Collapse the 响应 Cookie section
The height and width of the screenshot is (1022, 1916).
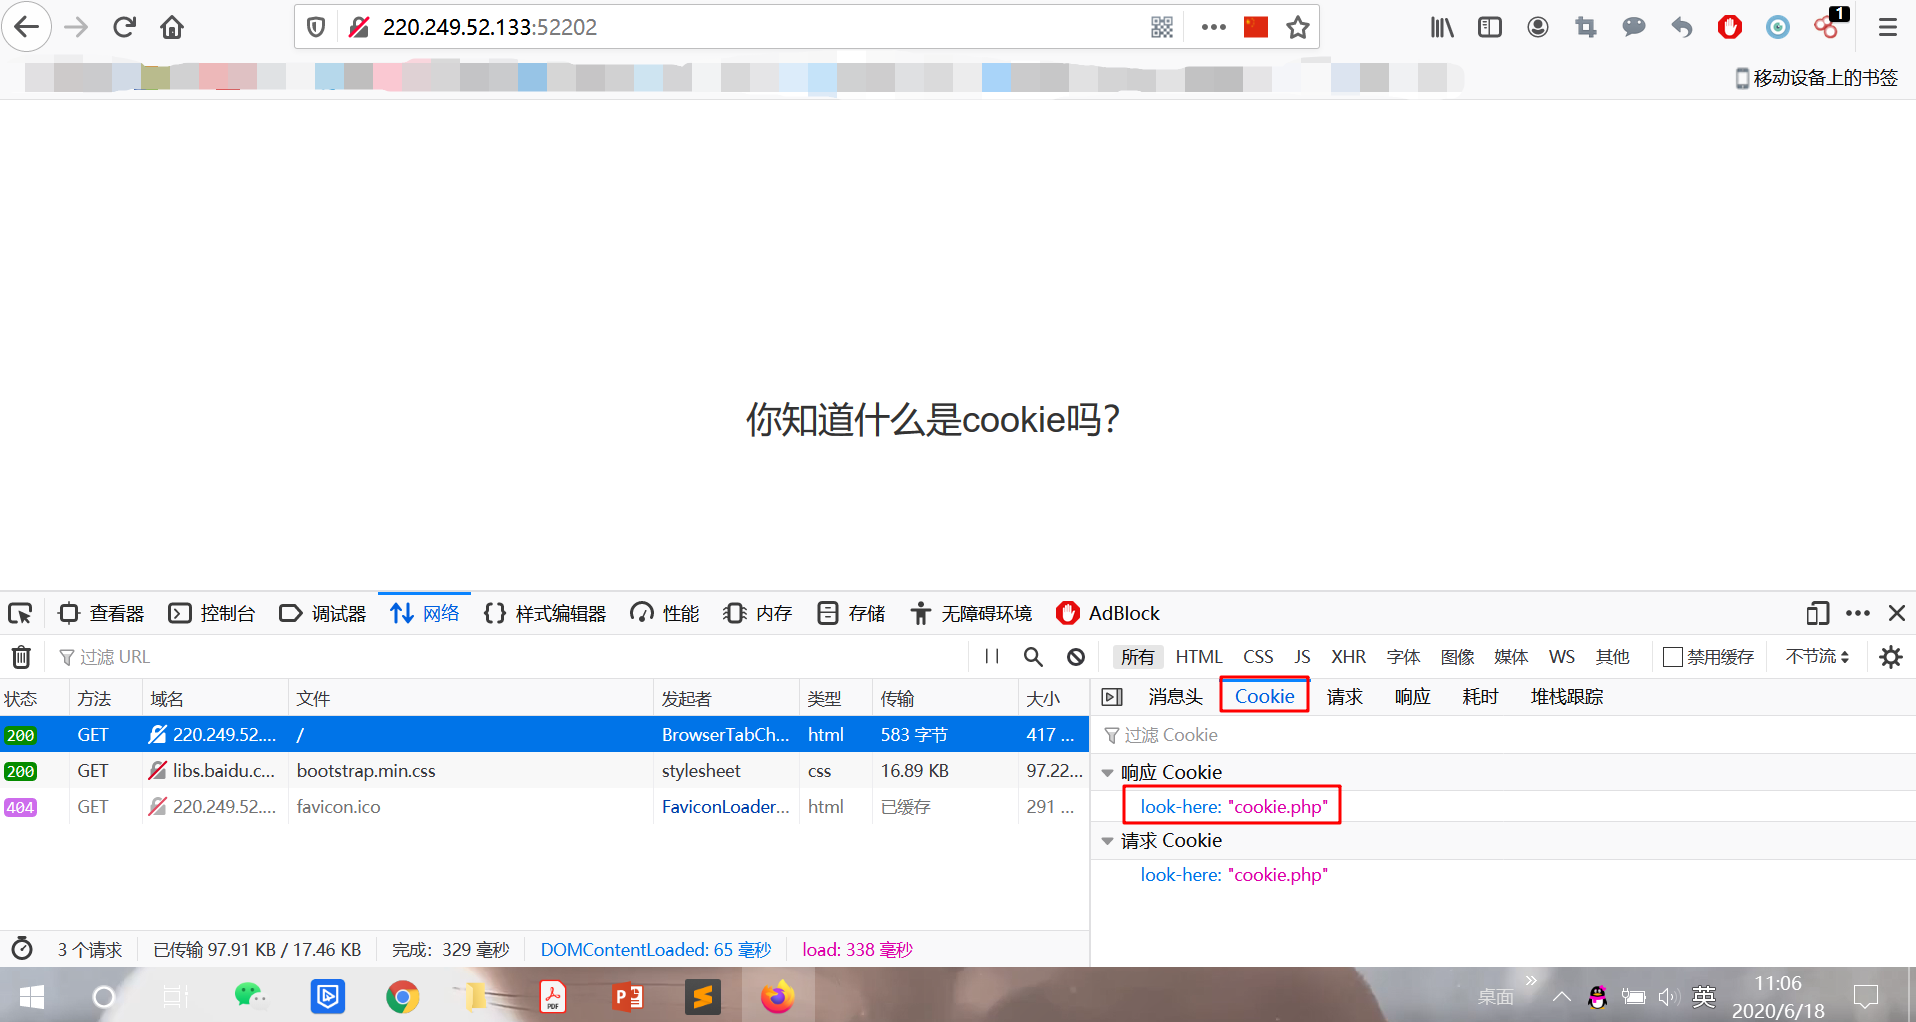pyautogui.click(x=1107, y=772)
